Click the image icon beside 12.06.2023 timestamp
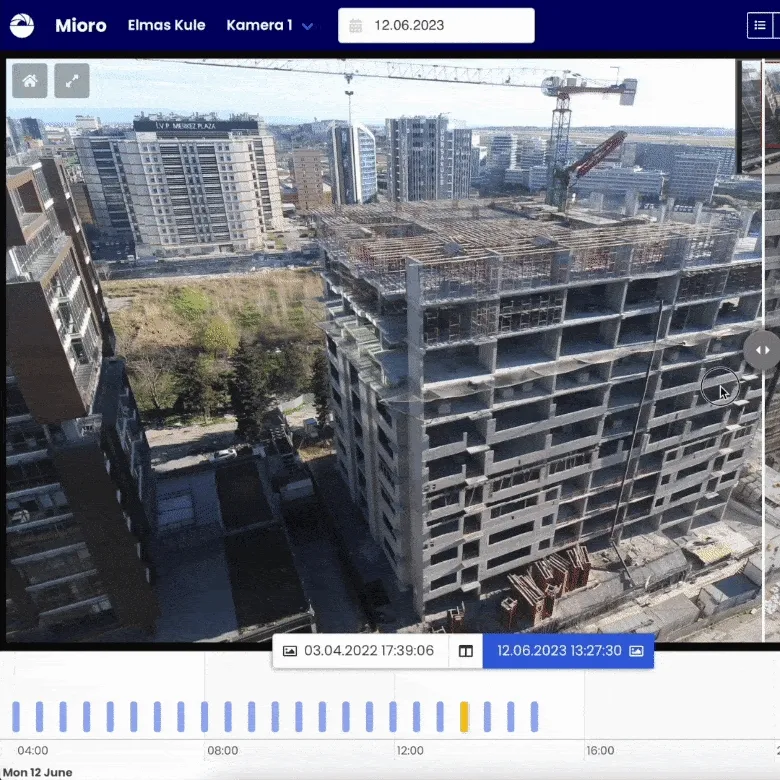The height and width of the screenshot is (780, 780). pyautogui.click(x=635, y=651)
